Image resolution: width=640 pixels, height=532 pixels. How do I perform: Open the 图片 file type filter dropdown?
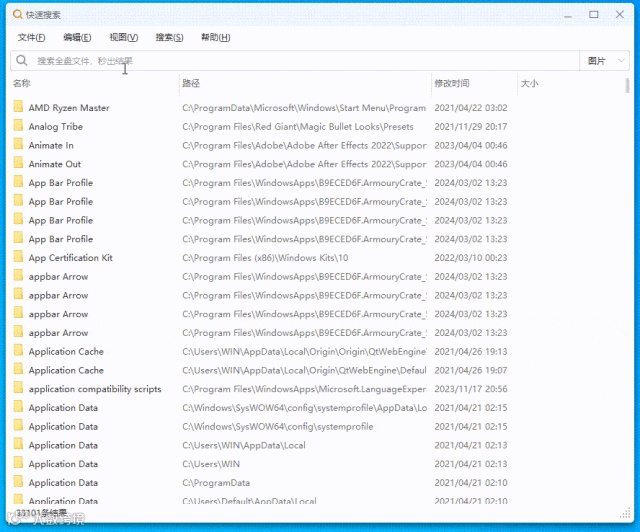pyautogui.click(x=604, y=61)
